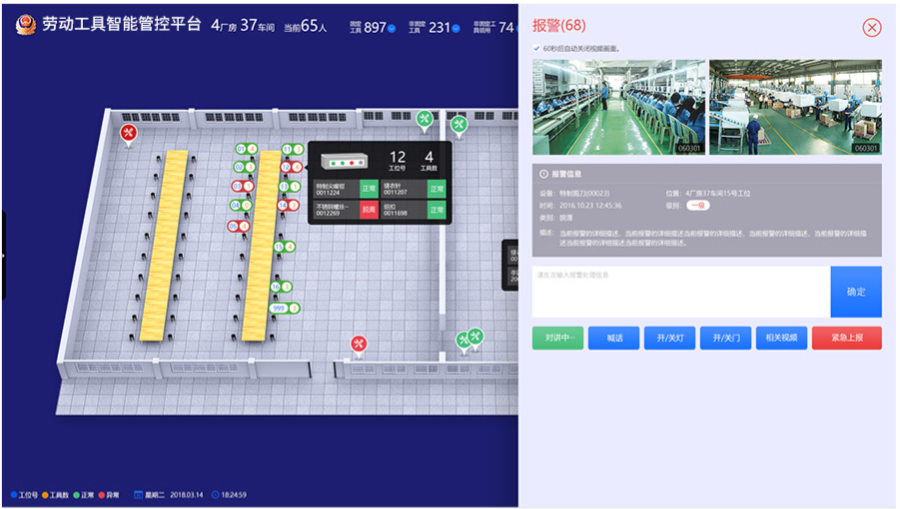Click the red 紧急上报 emergency report button
This screenshot has width=900, height=509.
pos(847,338)
